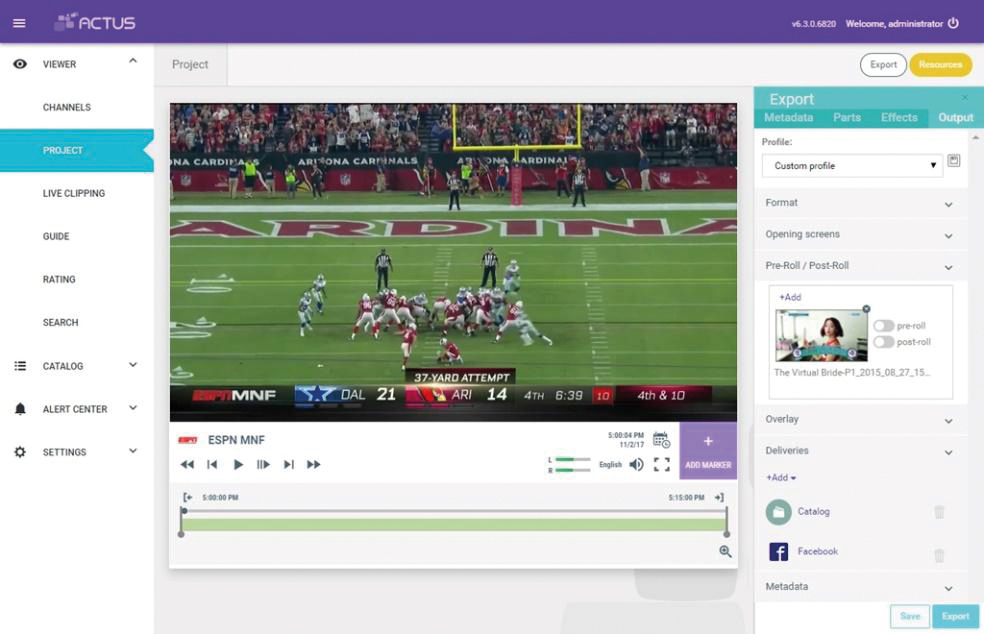Skip to previous frame marker
984x634 pixels.
pos(212,465)
